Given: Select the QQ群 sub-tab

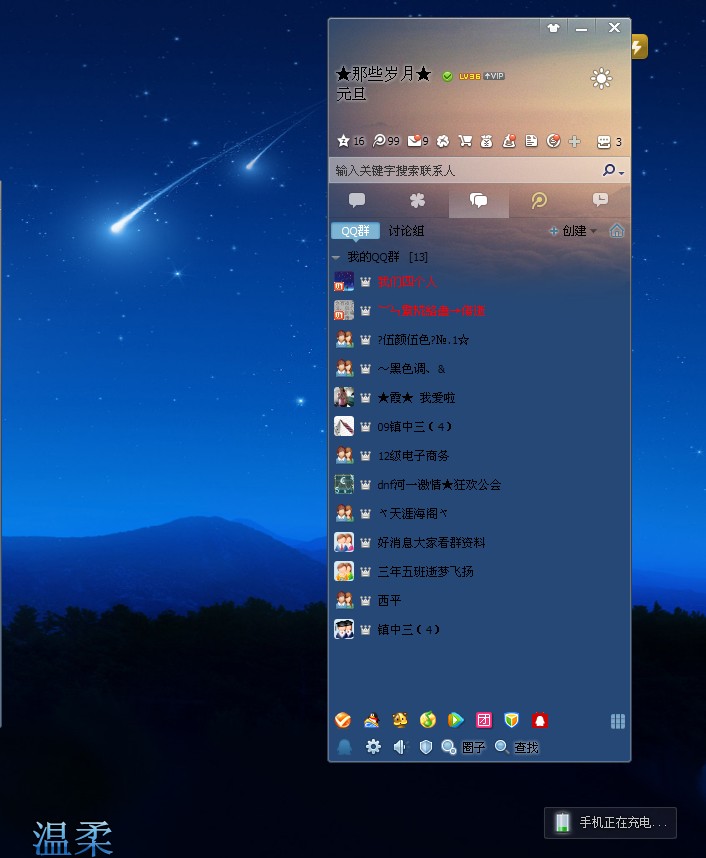Looking at the screenshot, I should point(355,231).
